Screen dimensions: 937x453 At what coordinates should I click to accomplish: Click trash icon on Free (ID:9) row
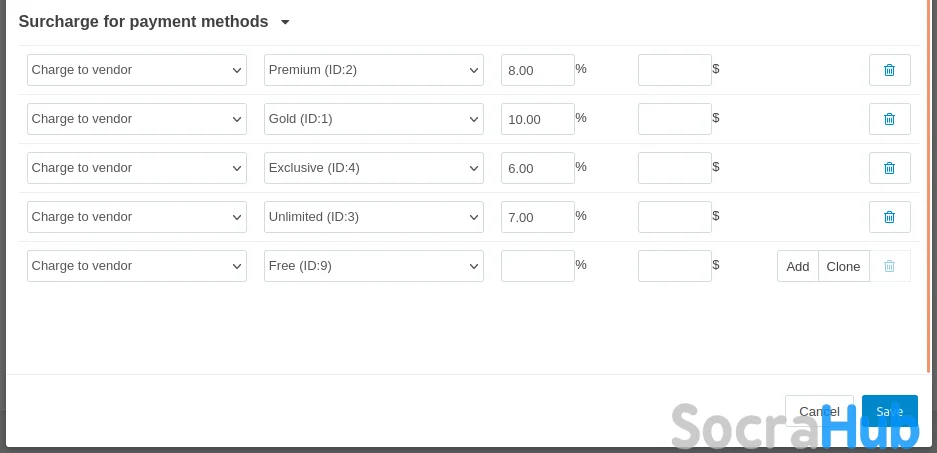(x=889, y=266)
